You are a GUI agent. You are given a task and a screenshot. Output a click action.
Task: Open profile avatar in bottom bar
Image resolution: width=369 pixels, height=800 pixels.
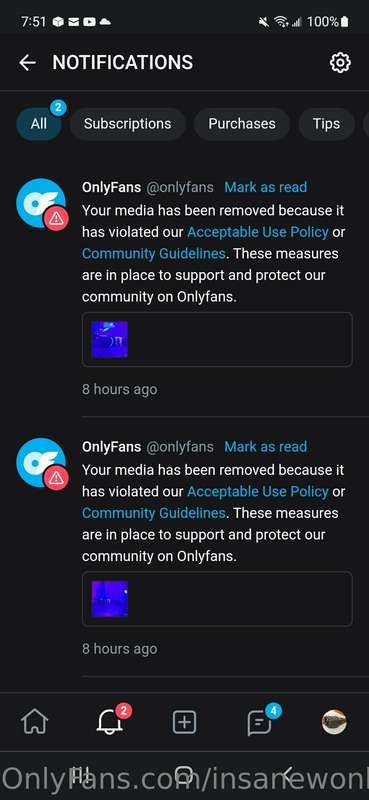coord(334,722)
